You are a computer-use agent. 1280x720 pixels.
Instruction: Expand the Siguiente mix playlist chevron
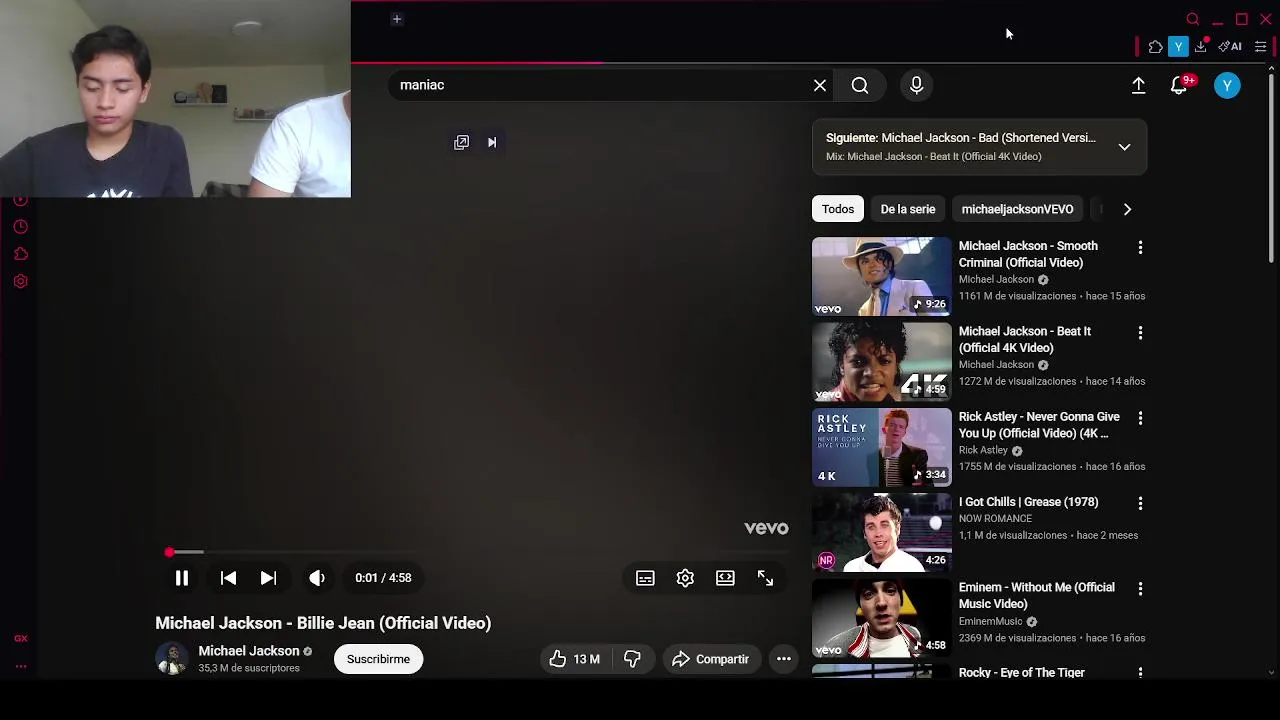pos(1124,147)
